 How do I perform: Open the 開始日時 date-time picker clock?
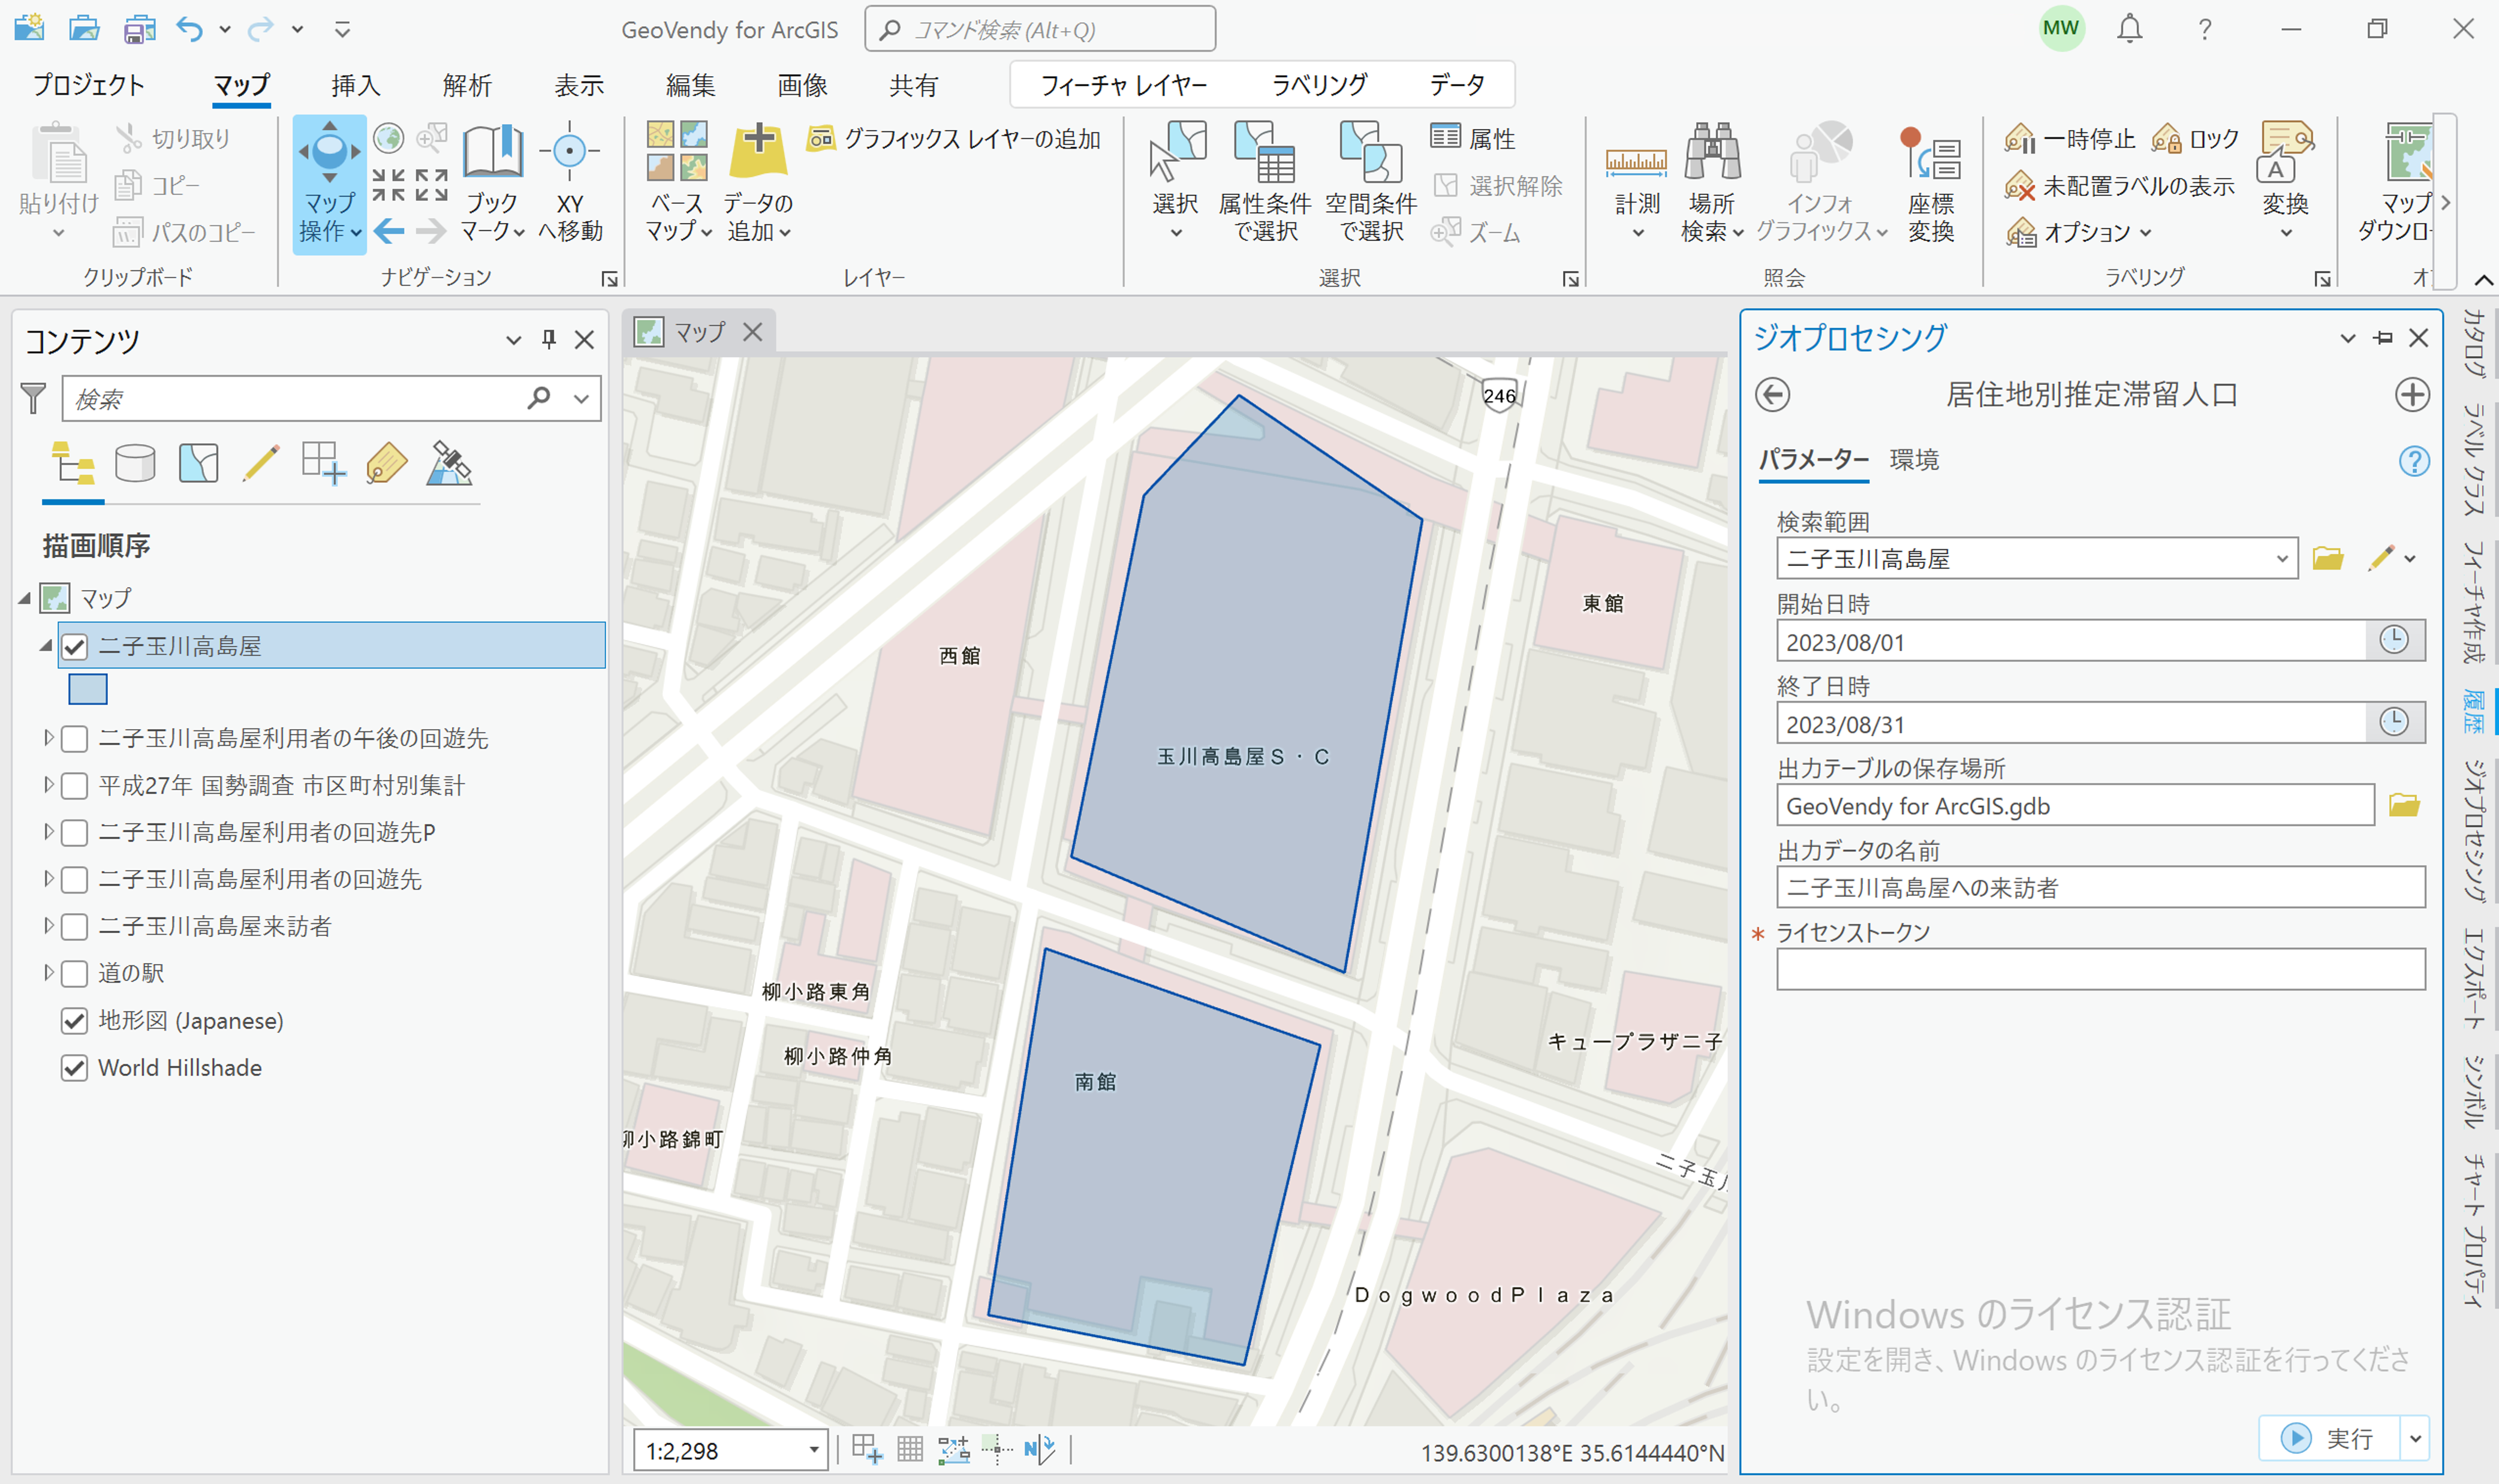[x=2393, y=640]
